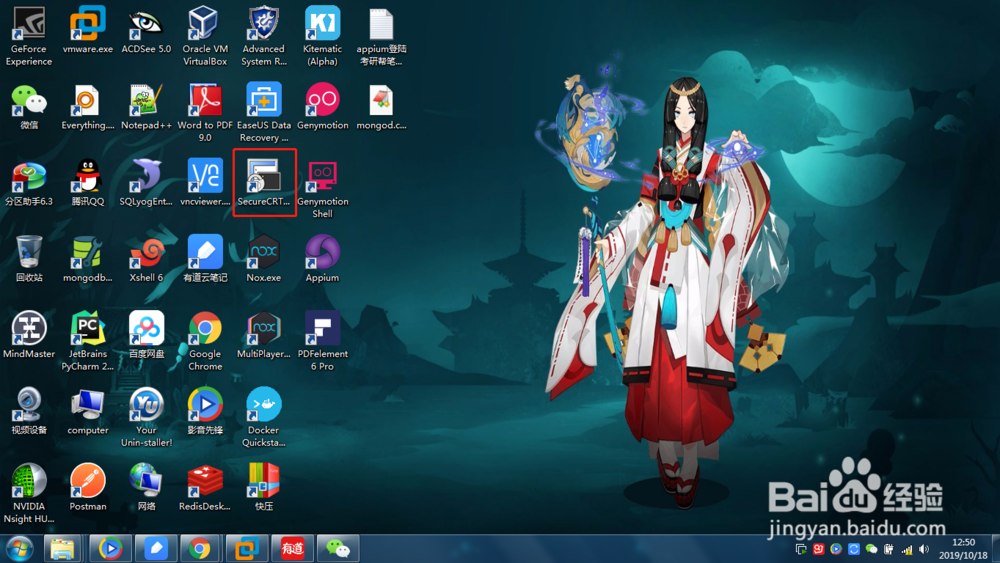Image resolution: width=1000 pixels, height=563 pixels.
Task: Open the Genymotion Shell icon
Action: click(322, 189)
